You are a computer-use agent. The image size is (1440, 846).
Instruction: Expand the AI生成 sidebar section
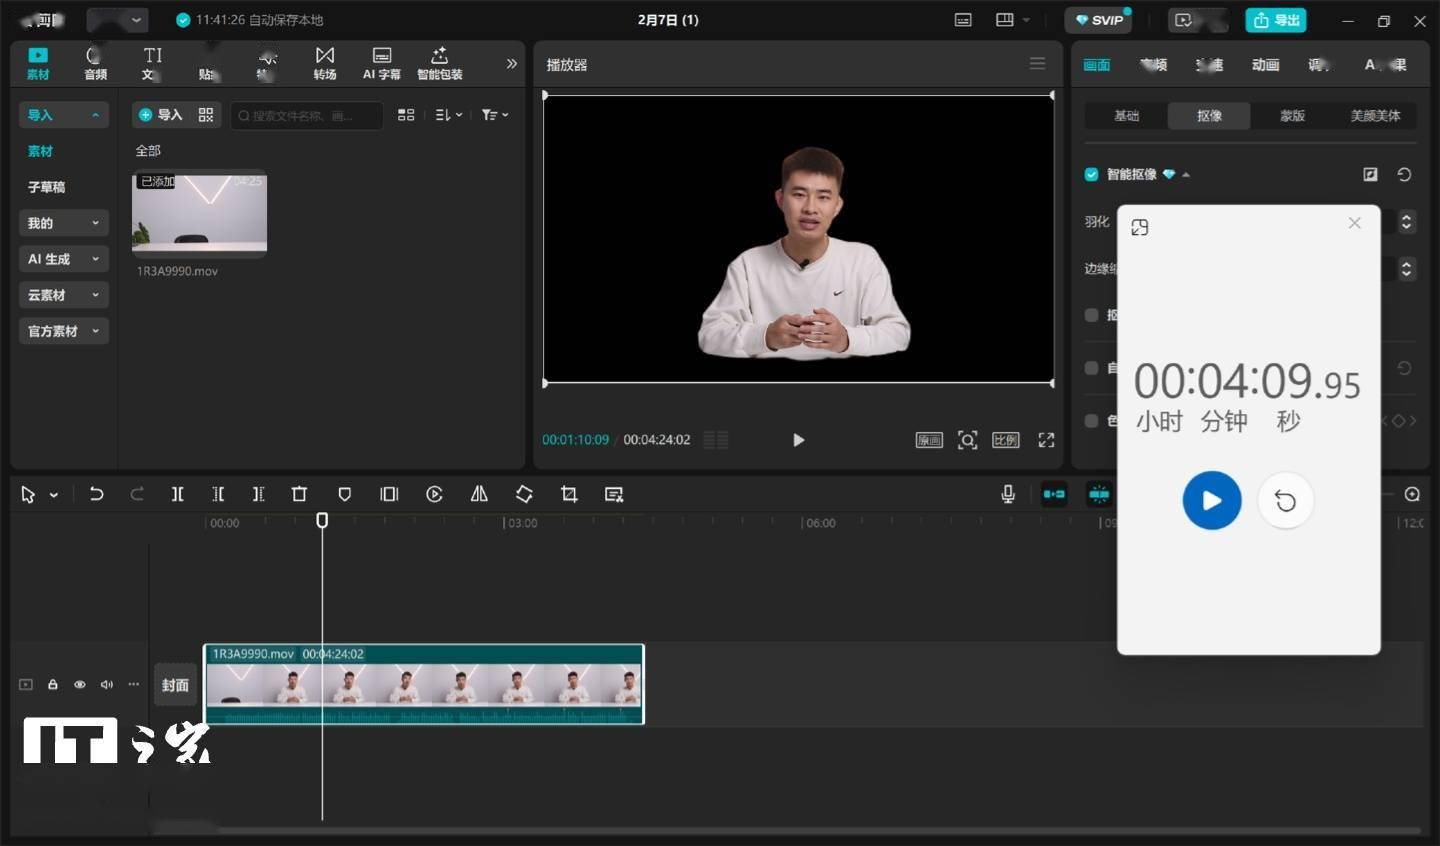tap(63, 259)
